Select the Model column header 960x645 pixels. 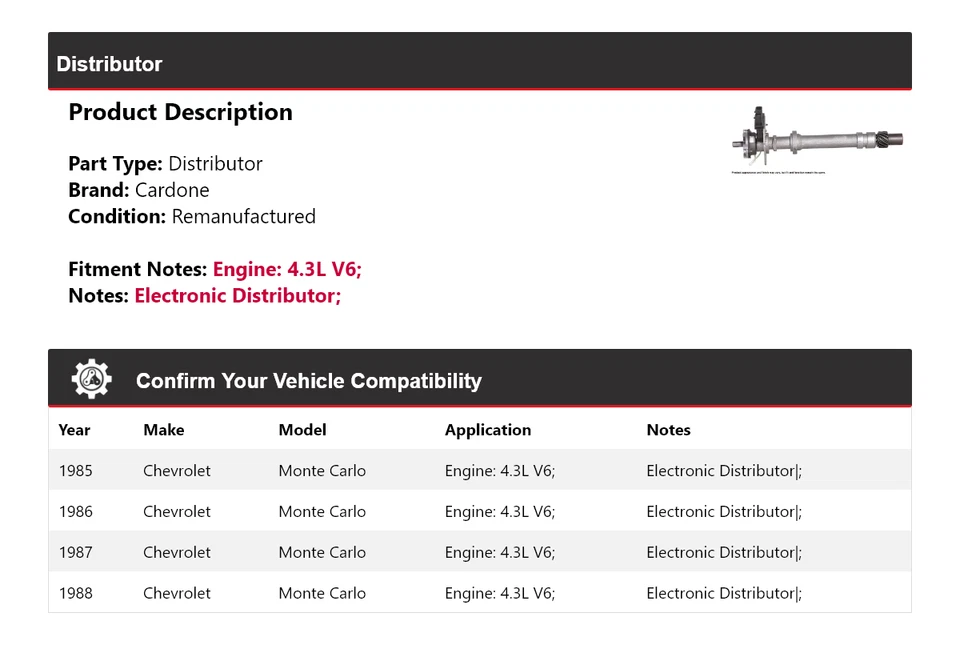302,430
